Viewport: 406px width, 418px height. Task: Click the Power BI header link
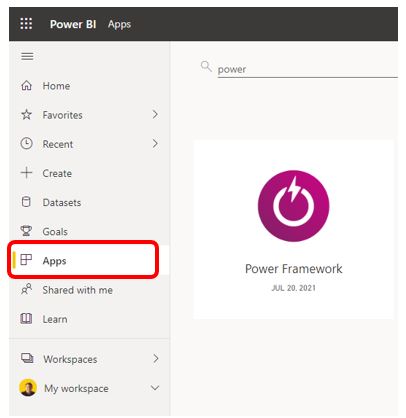[73, 24]
